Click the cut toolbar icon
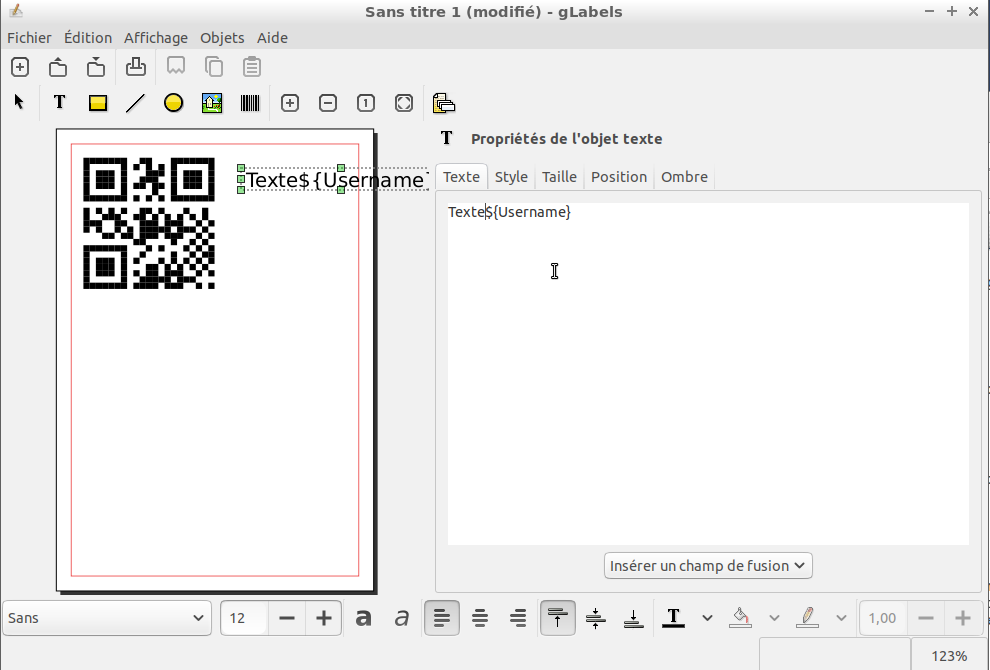Screen dimensions: 990x670 176,67
